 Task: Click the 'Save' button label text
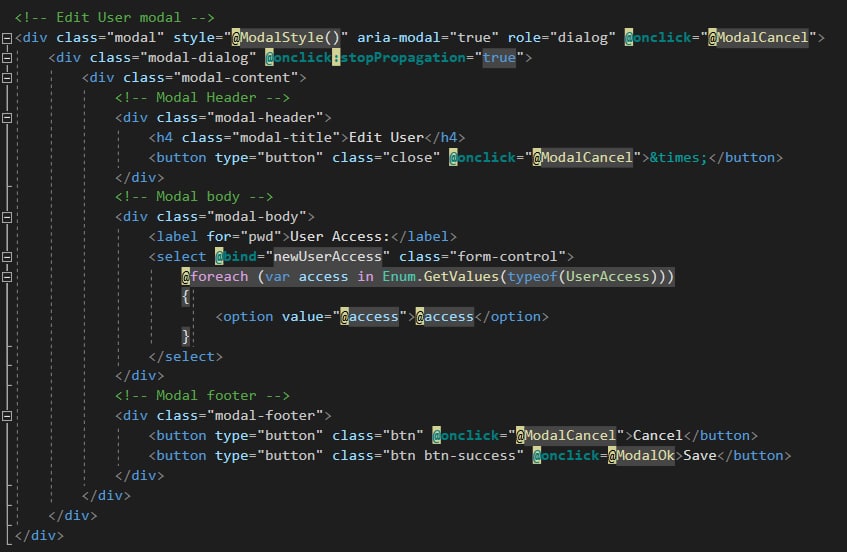(x=700, y=456)
